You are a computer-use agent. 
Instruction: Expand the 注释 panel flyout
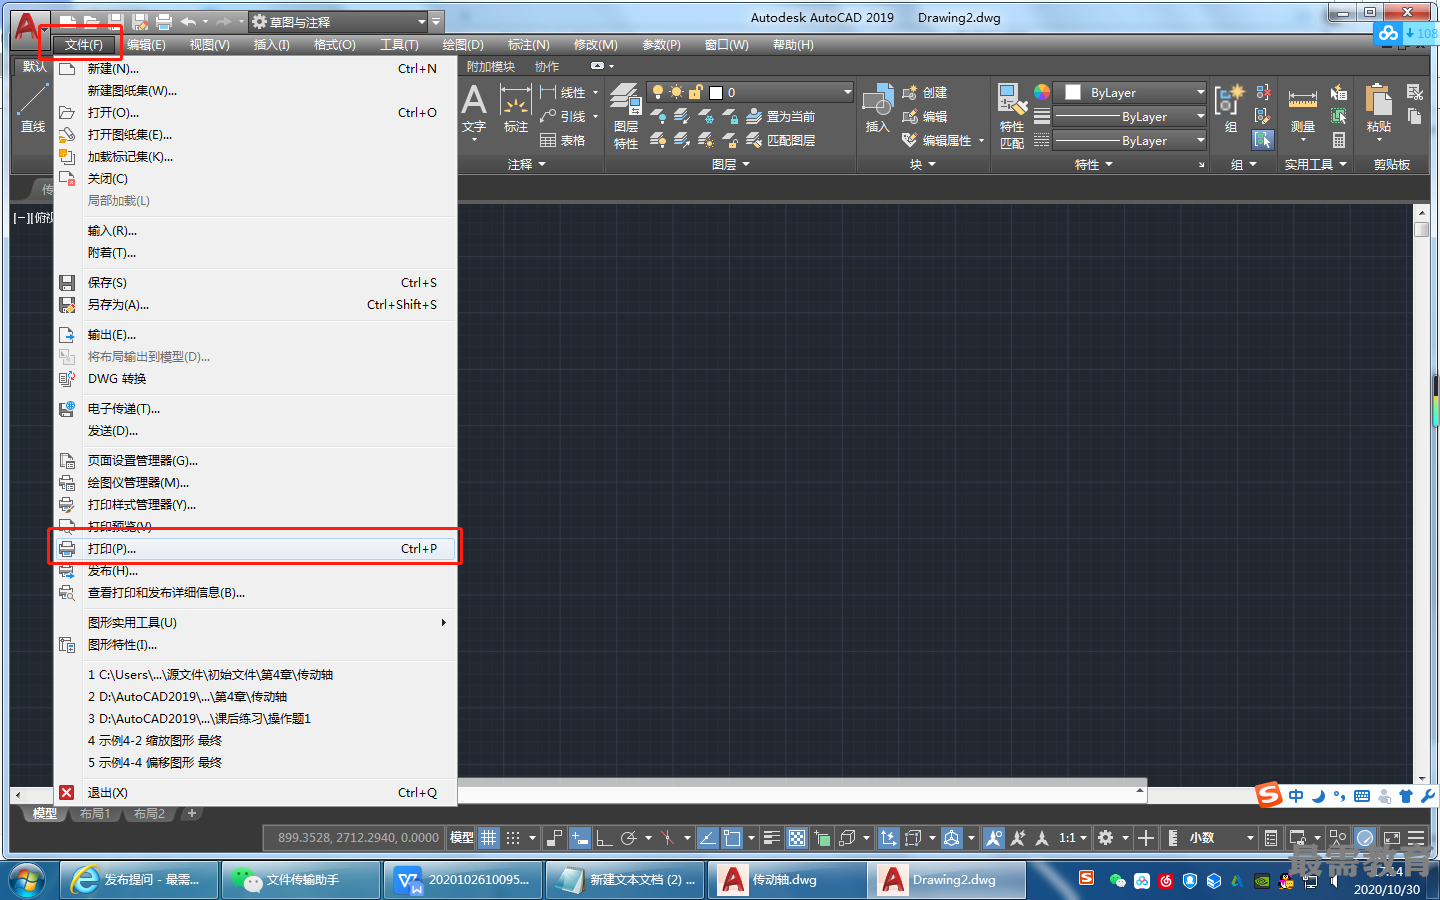pyautogui.click(x=527, y=164)
